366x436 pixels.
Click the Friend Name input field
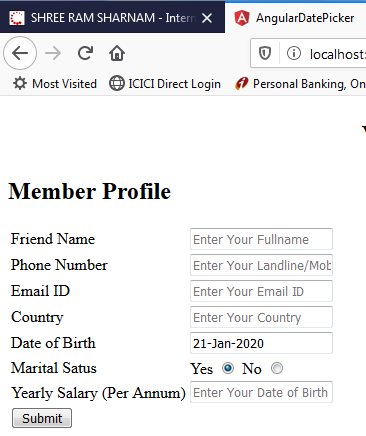click(261, 239)
